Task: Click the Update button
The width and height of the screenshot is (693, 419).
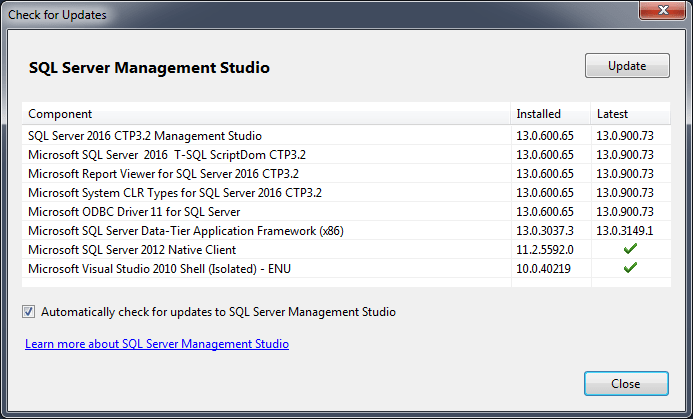Action: click(x=627, y=66)
